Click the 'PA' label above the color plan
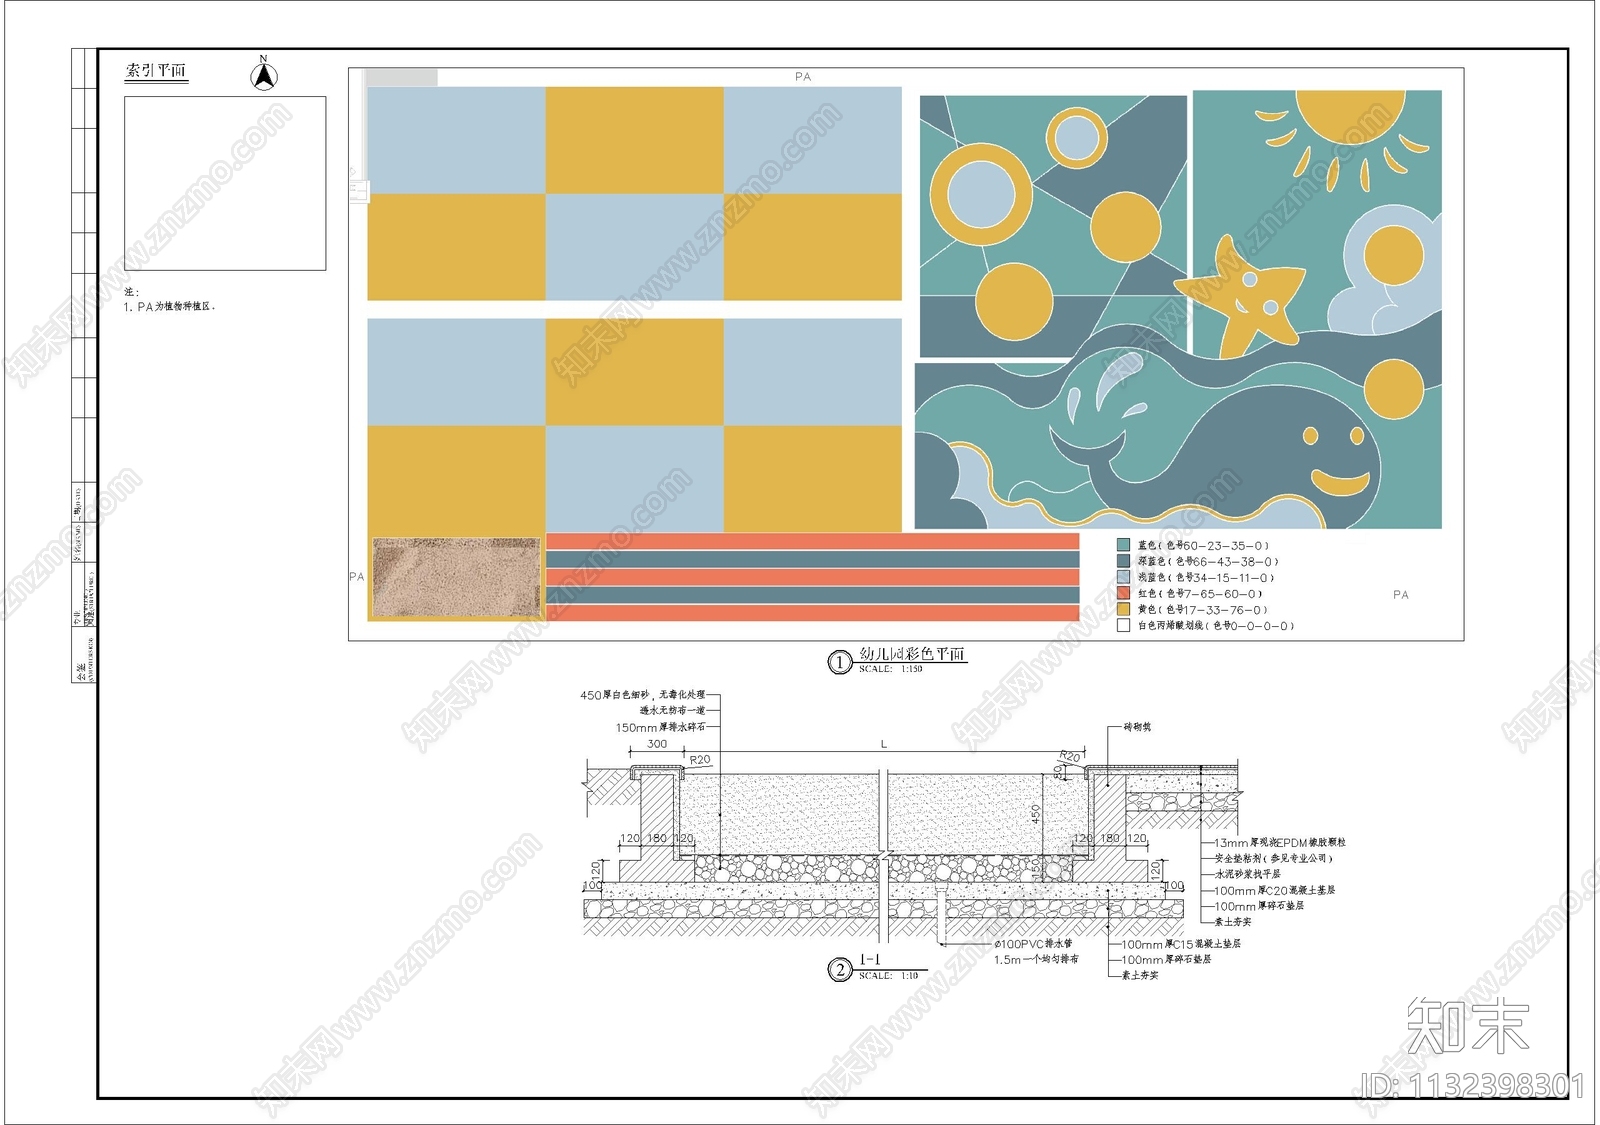Image resolution: width=1600 pixels, height=1125 pixels. pos(803,77)
